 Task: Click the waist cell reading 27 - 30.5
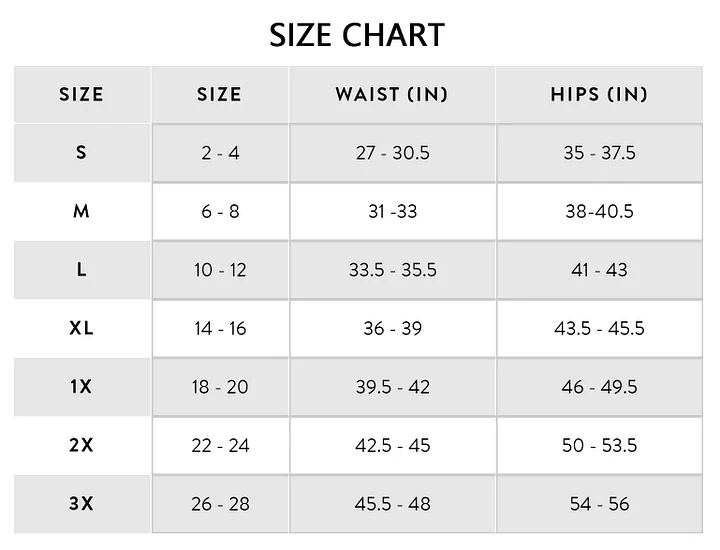point(392,153)
